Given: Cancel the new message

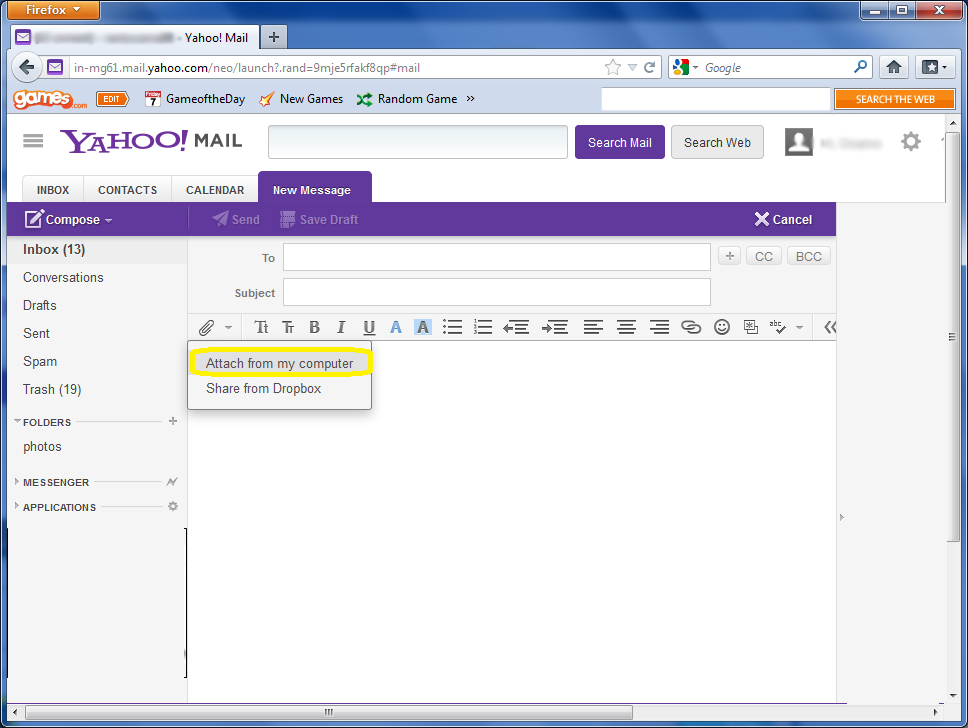Looking at the screenshot, I should click(783, 219).
